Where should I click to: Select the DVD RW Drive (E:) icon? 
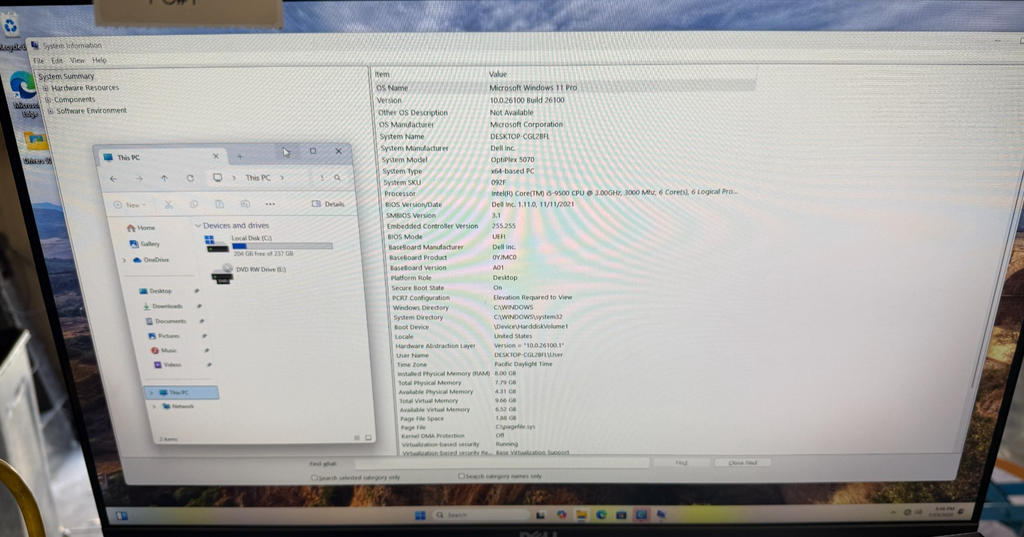tap(221, 273)
